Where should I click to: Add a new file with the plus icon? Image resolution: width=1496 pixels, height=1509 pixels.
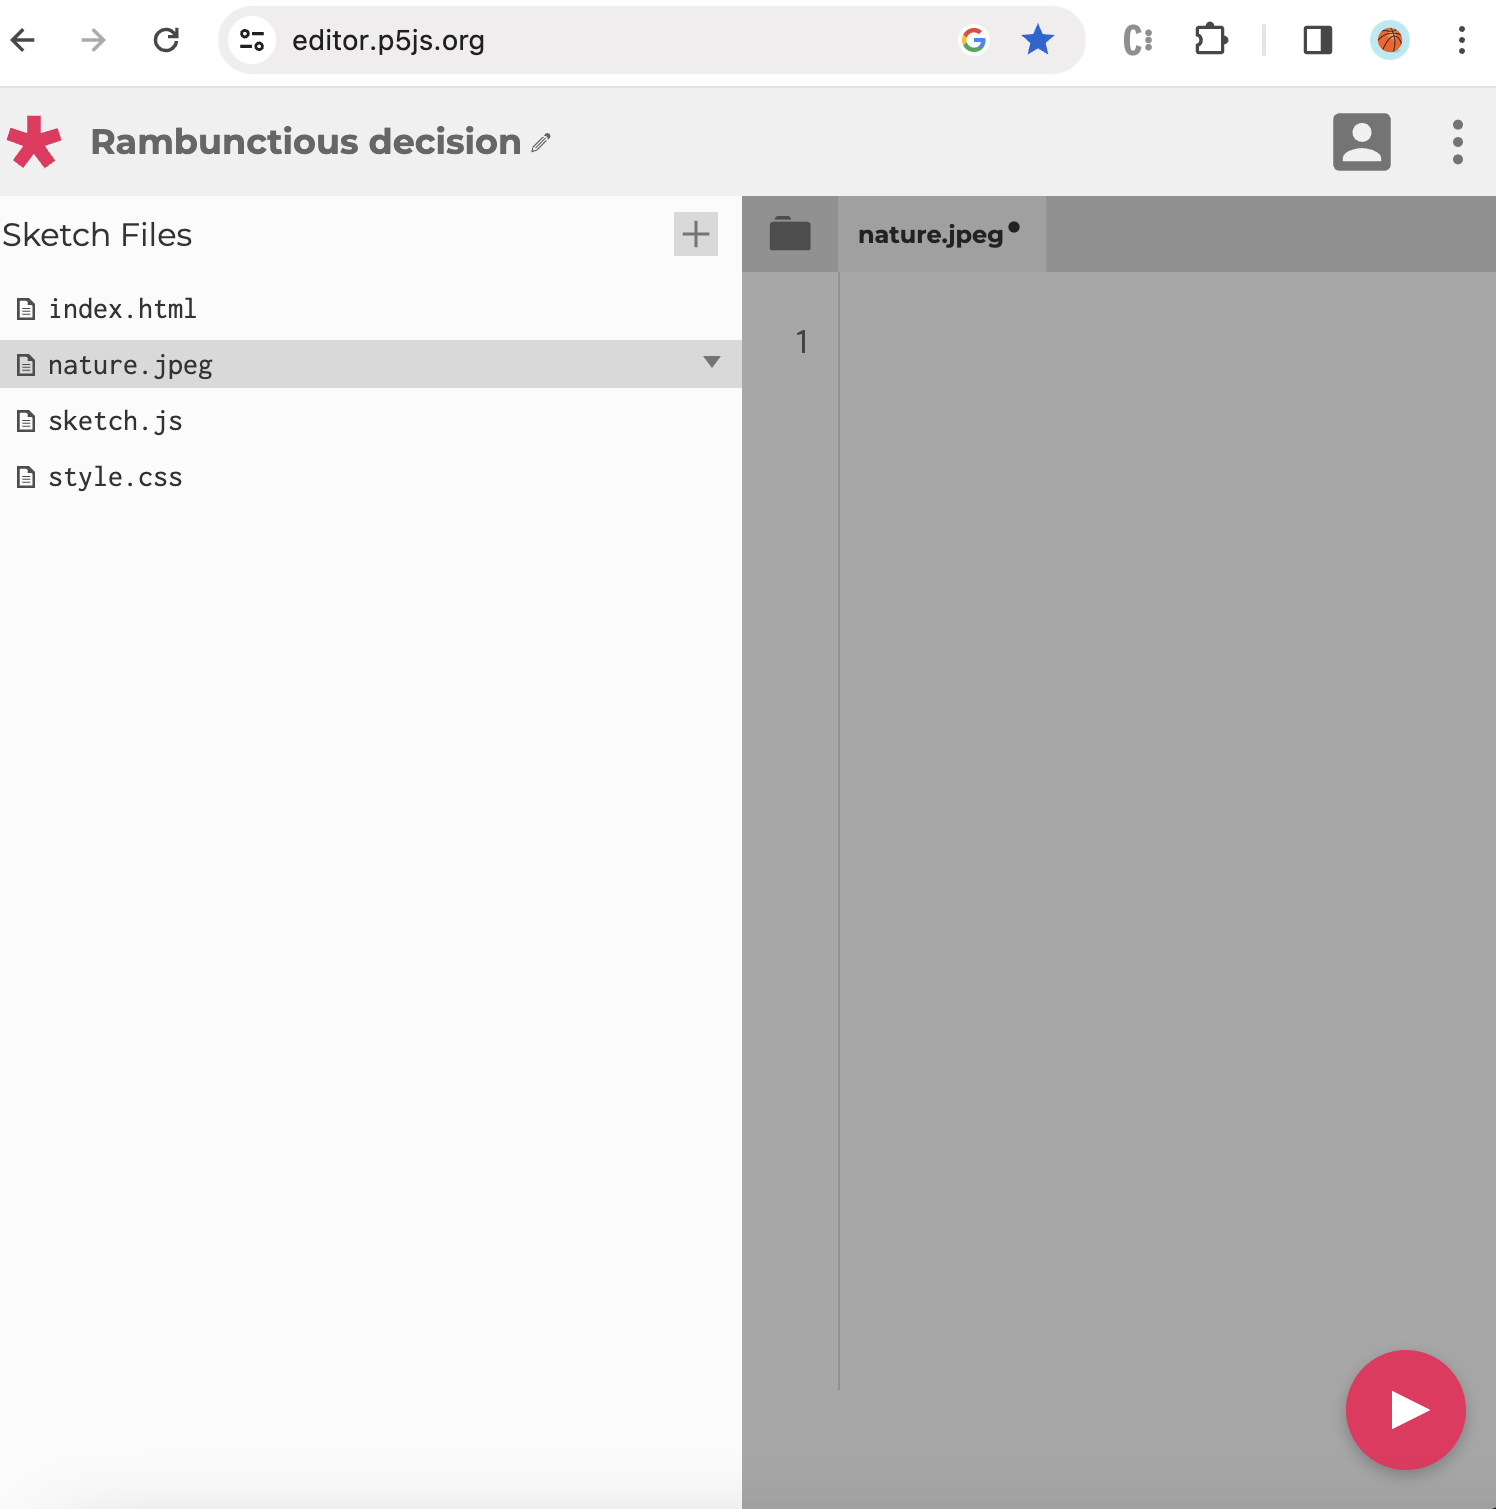point(696,234)
